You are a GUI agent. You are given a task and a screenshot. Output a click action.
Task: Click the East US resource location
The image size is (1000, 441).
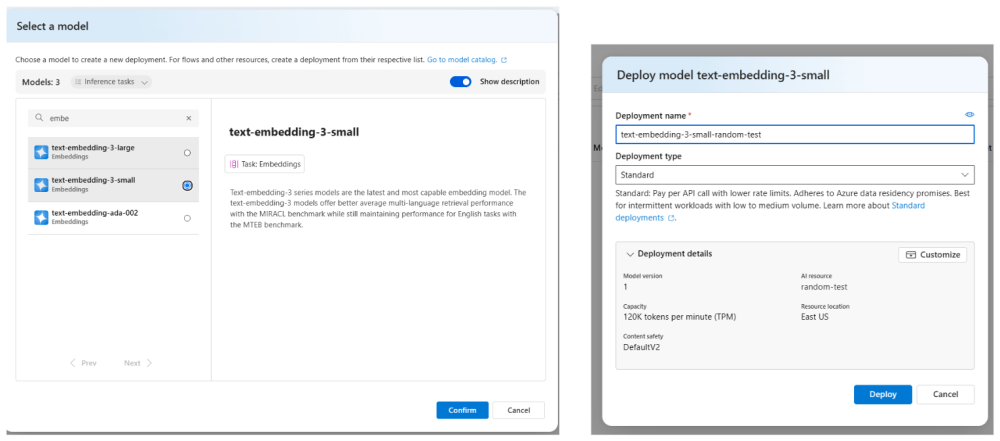coord(814,317)
